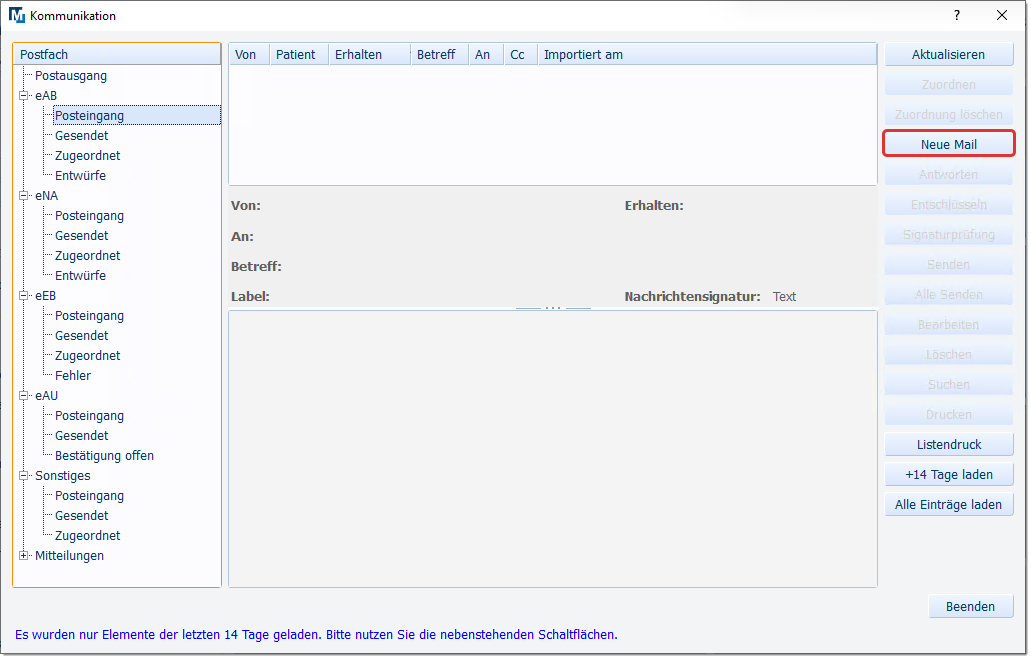Open Zugeordnet folder under eNA

point(87,256)
